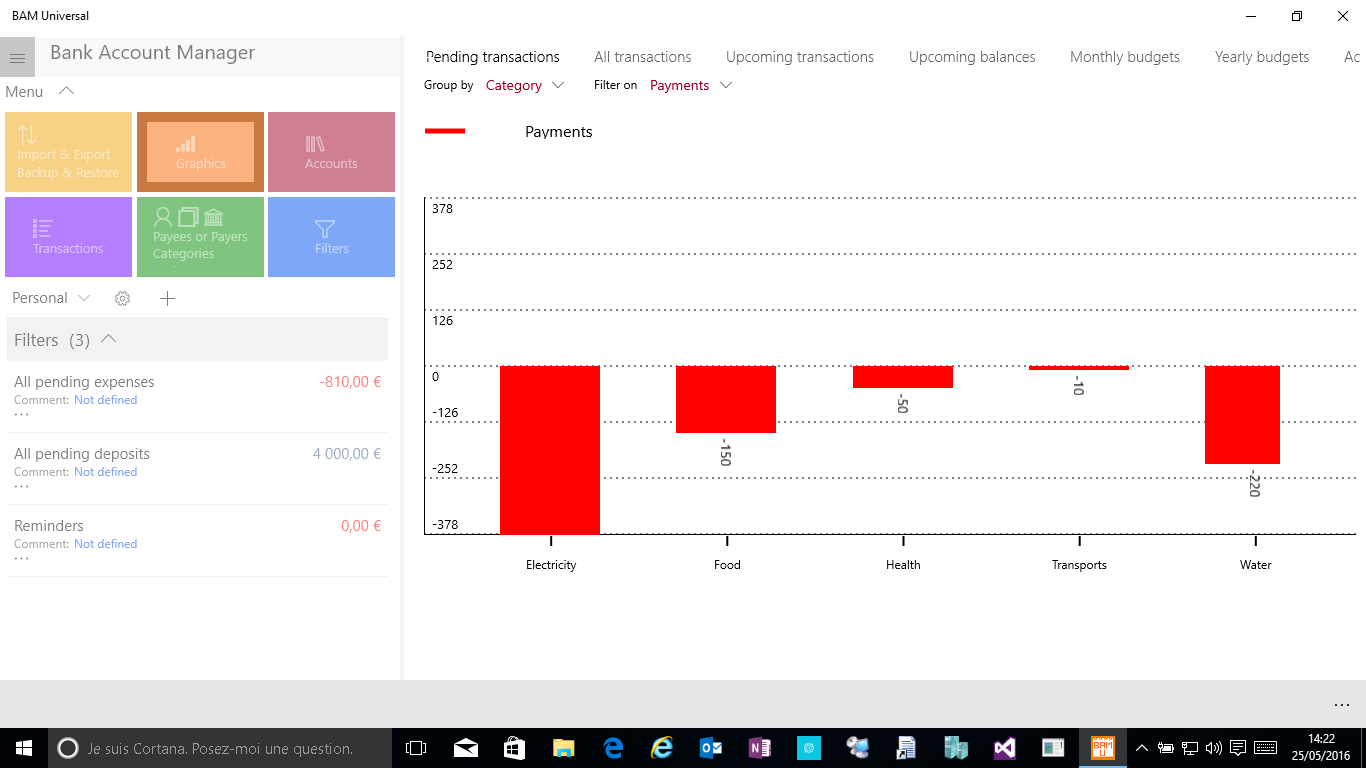Click the Food bar showing -150
Image resolution: width=1366 pixels, height=768 pixels.
[x=726, y=399]
